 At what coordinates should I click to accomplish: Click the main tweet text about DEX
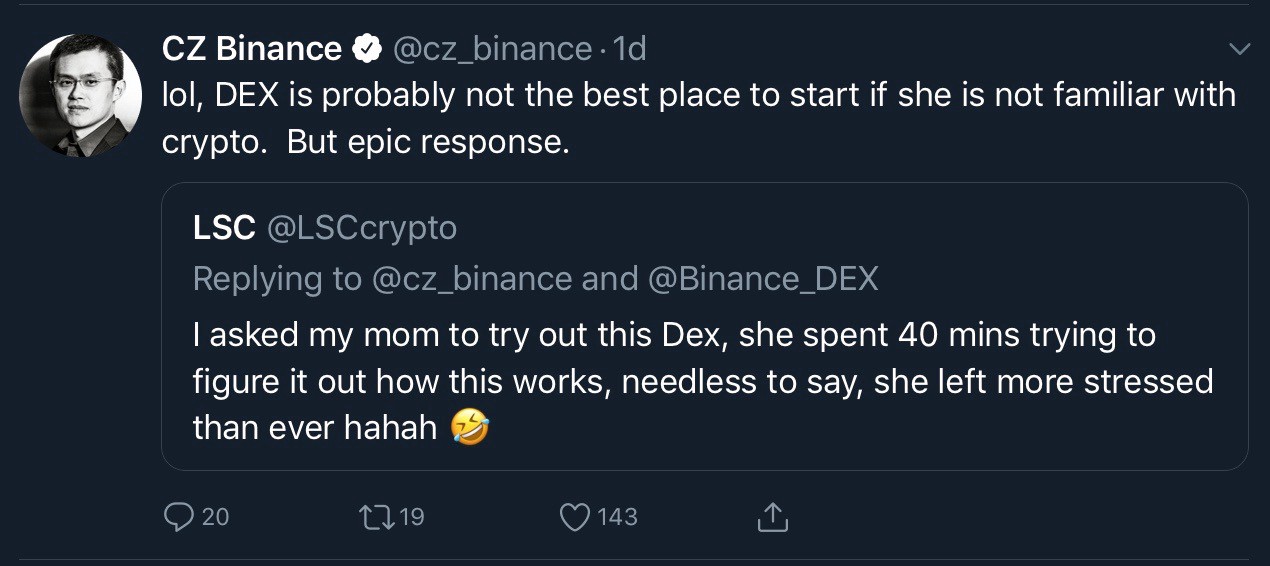coord(698,118)
